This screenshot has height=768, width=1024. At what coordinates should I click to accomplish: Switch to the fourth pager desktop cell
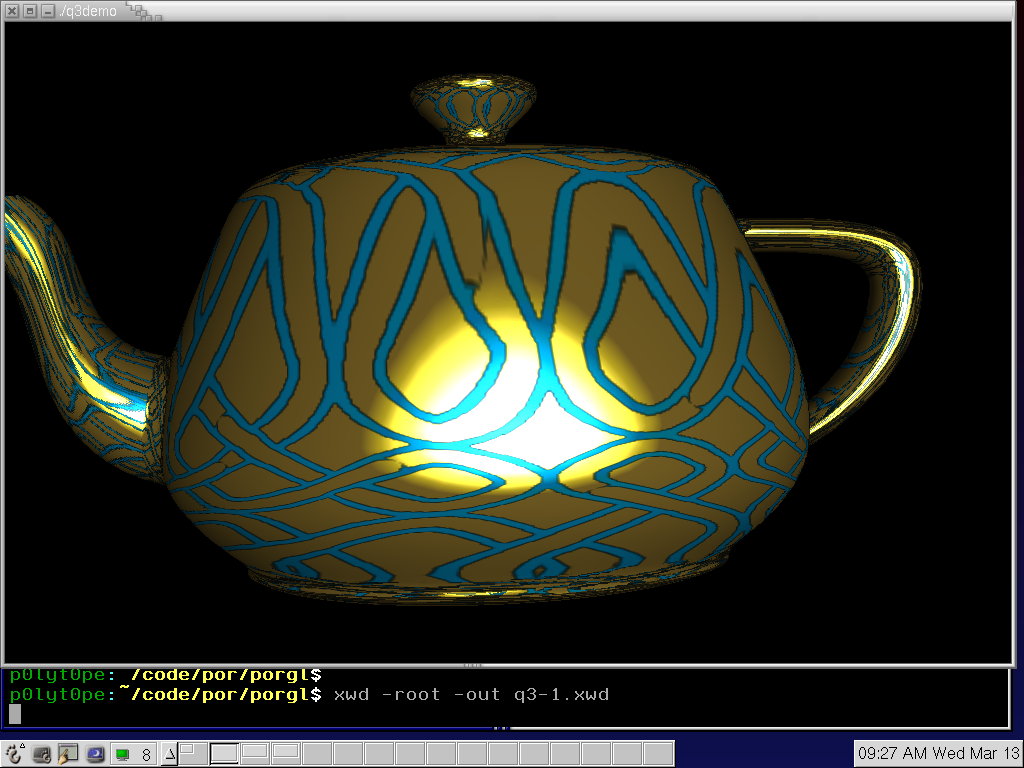(287, 754)
